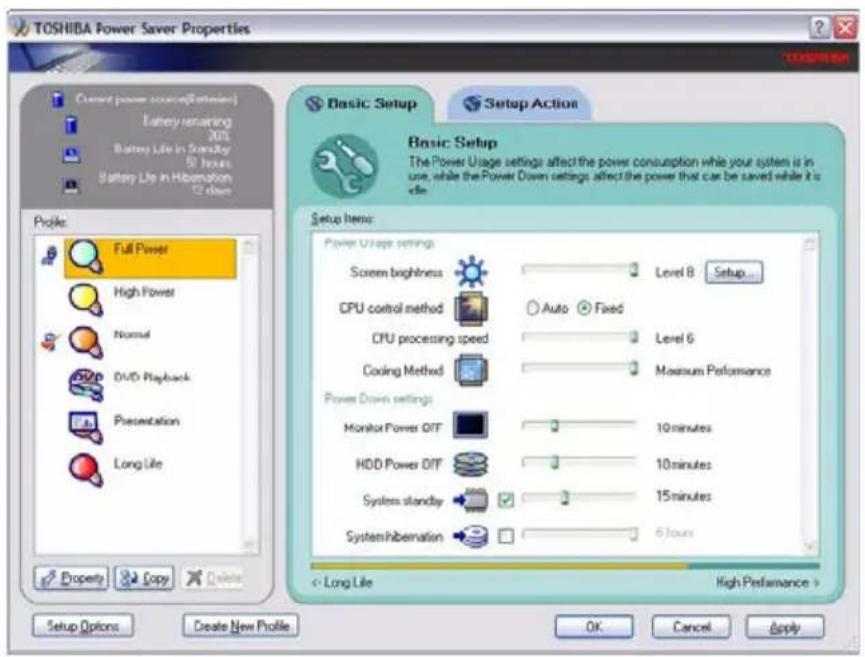
Task: Click the Cancel button
Action: pos(691,627)
